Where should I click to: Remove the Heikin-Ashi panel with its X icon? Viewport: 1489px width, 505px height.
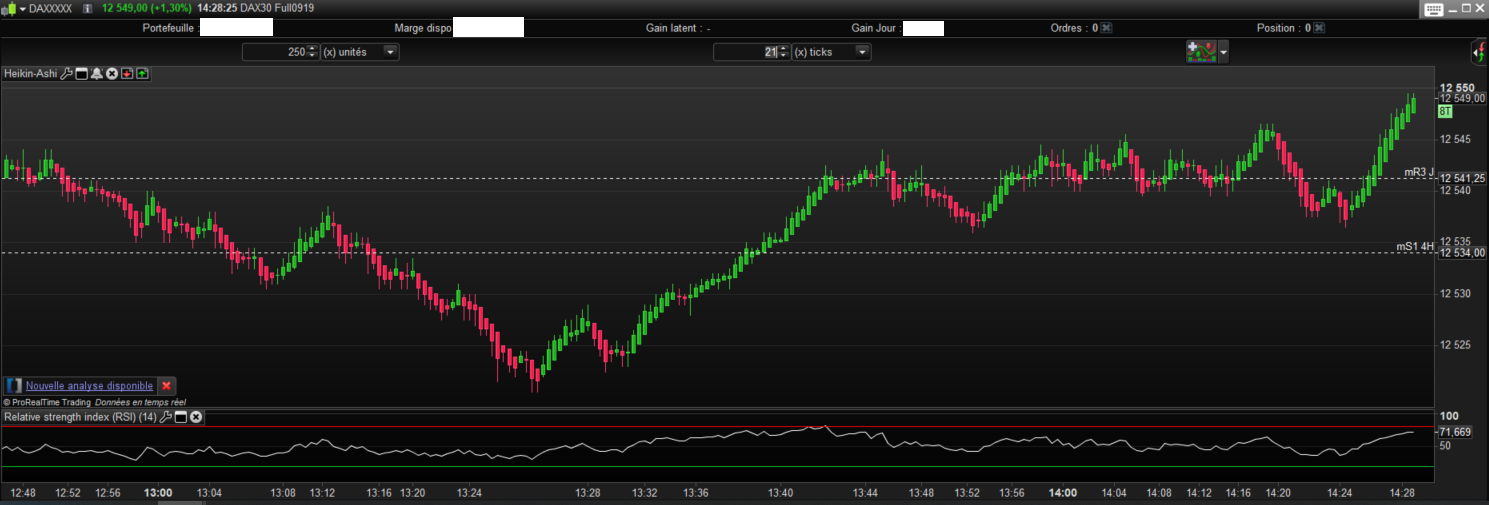[112, 73]
